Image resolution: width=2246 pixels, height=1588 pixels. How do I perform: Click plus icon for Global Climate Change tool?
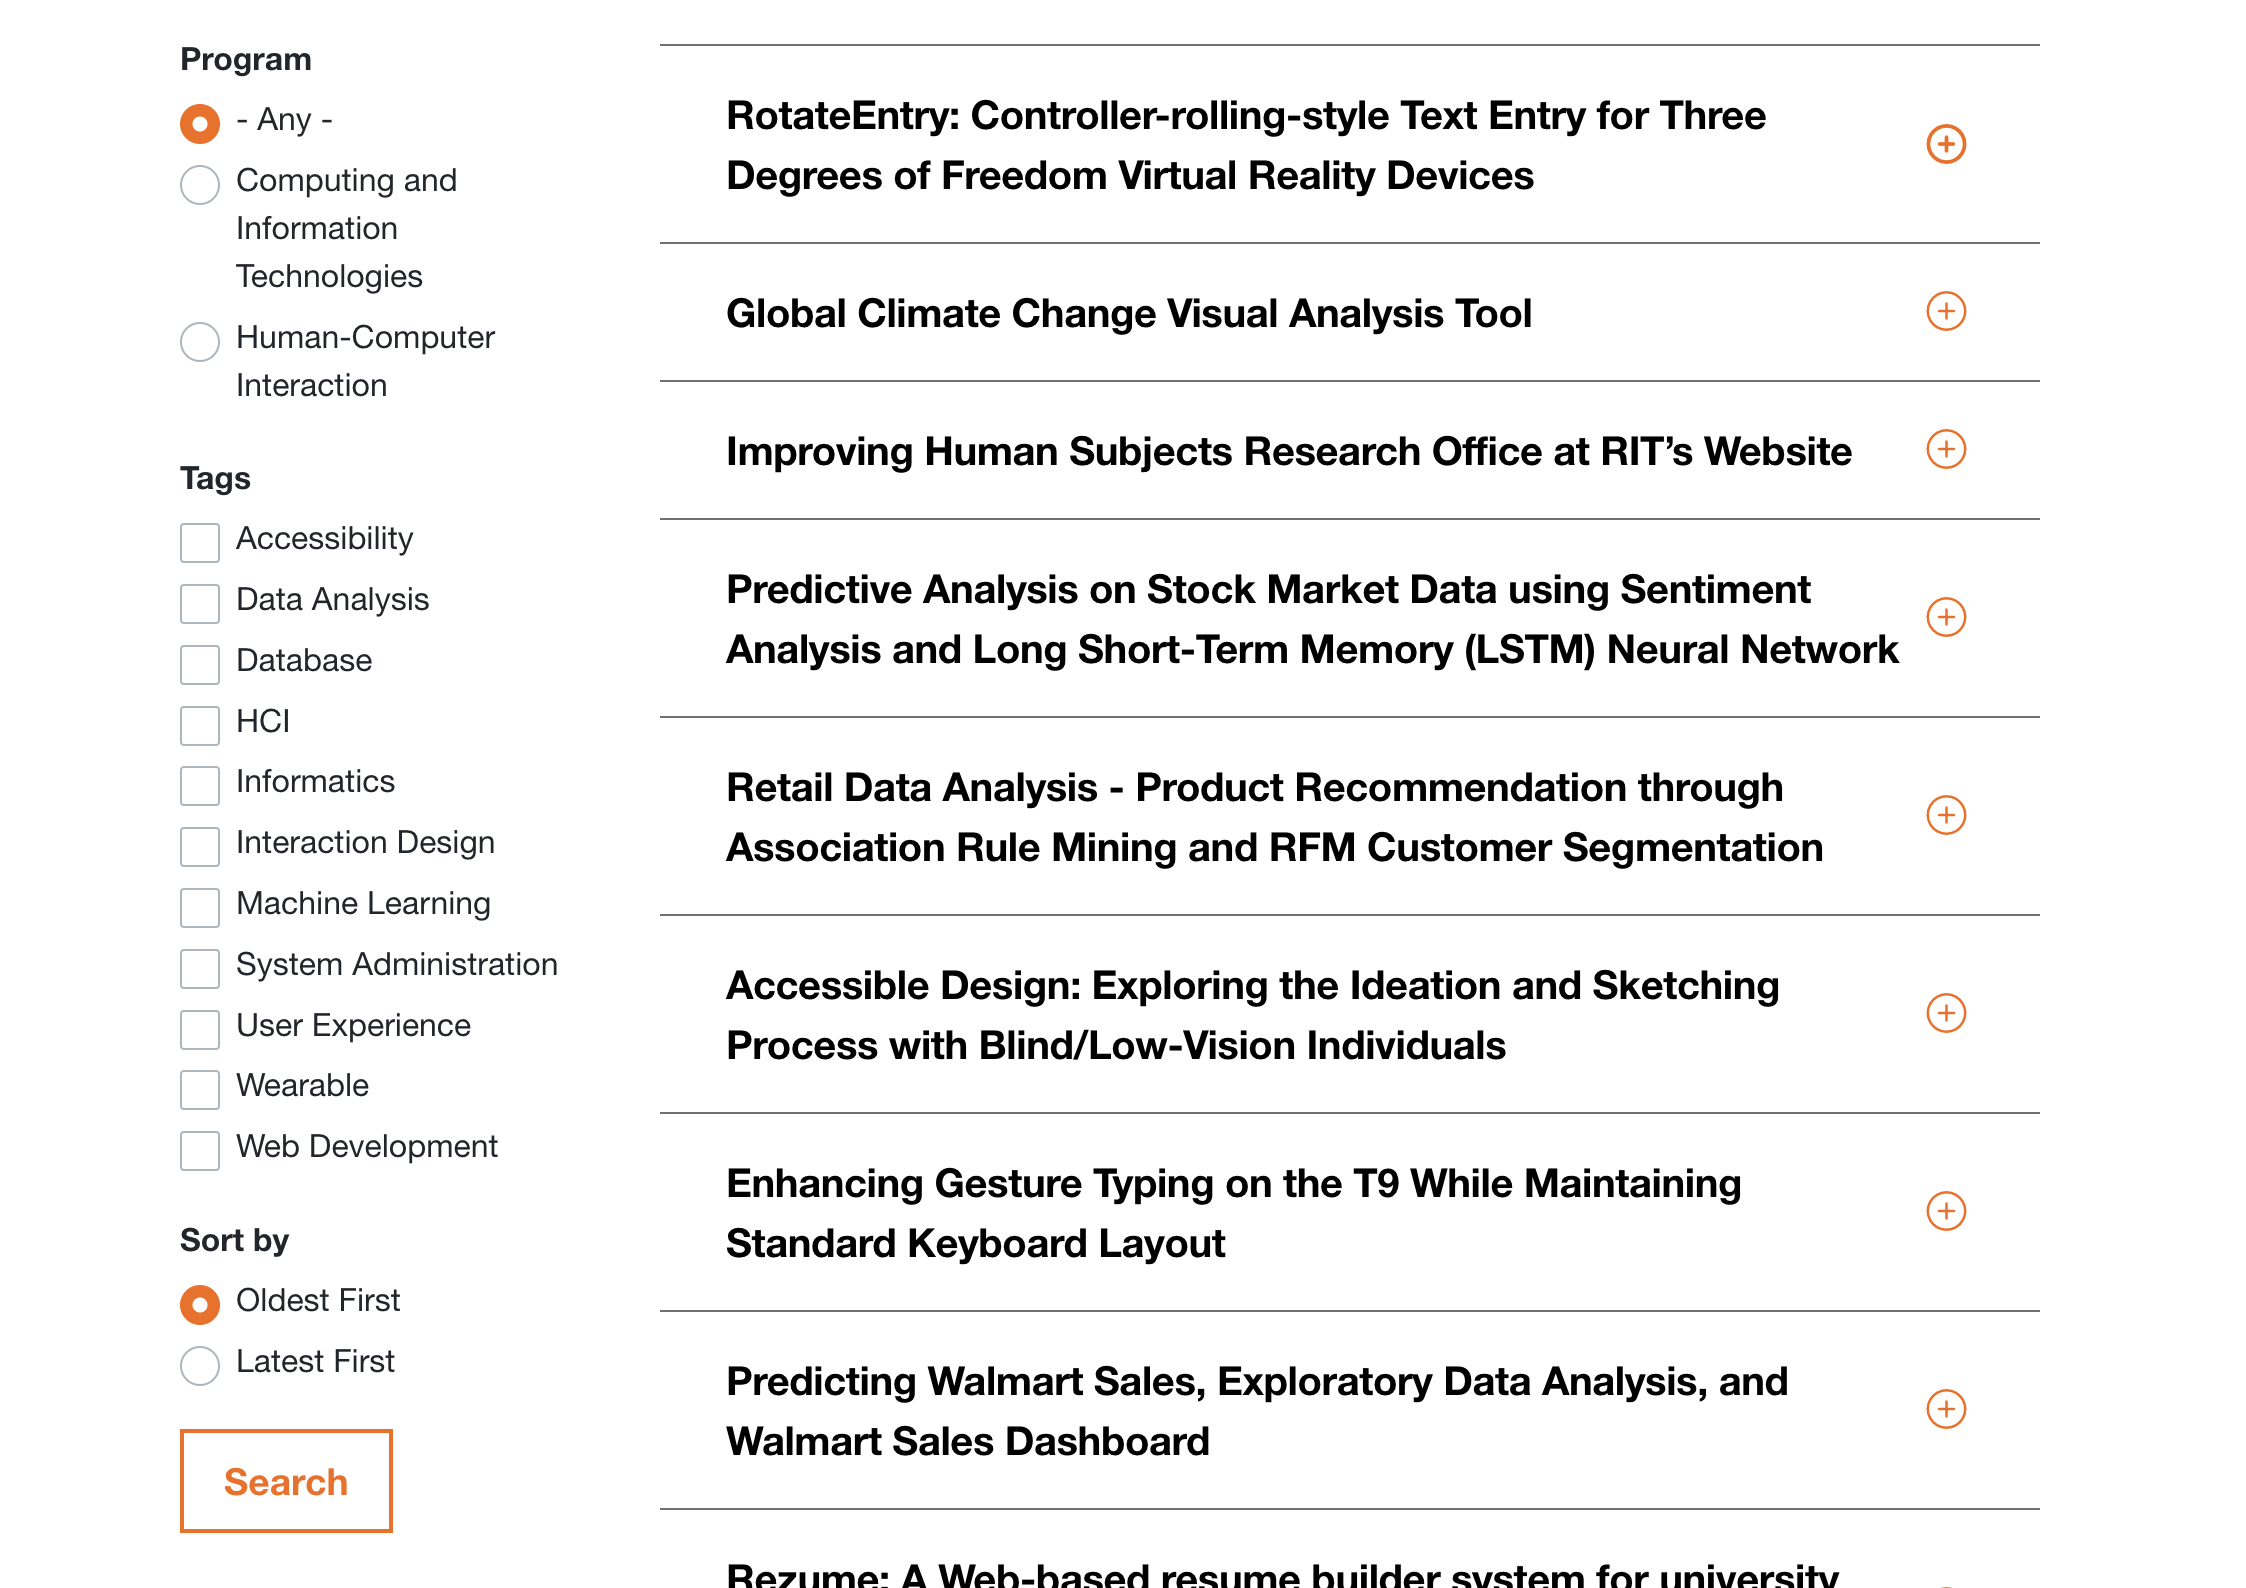click(x=1945, y=312)
